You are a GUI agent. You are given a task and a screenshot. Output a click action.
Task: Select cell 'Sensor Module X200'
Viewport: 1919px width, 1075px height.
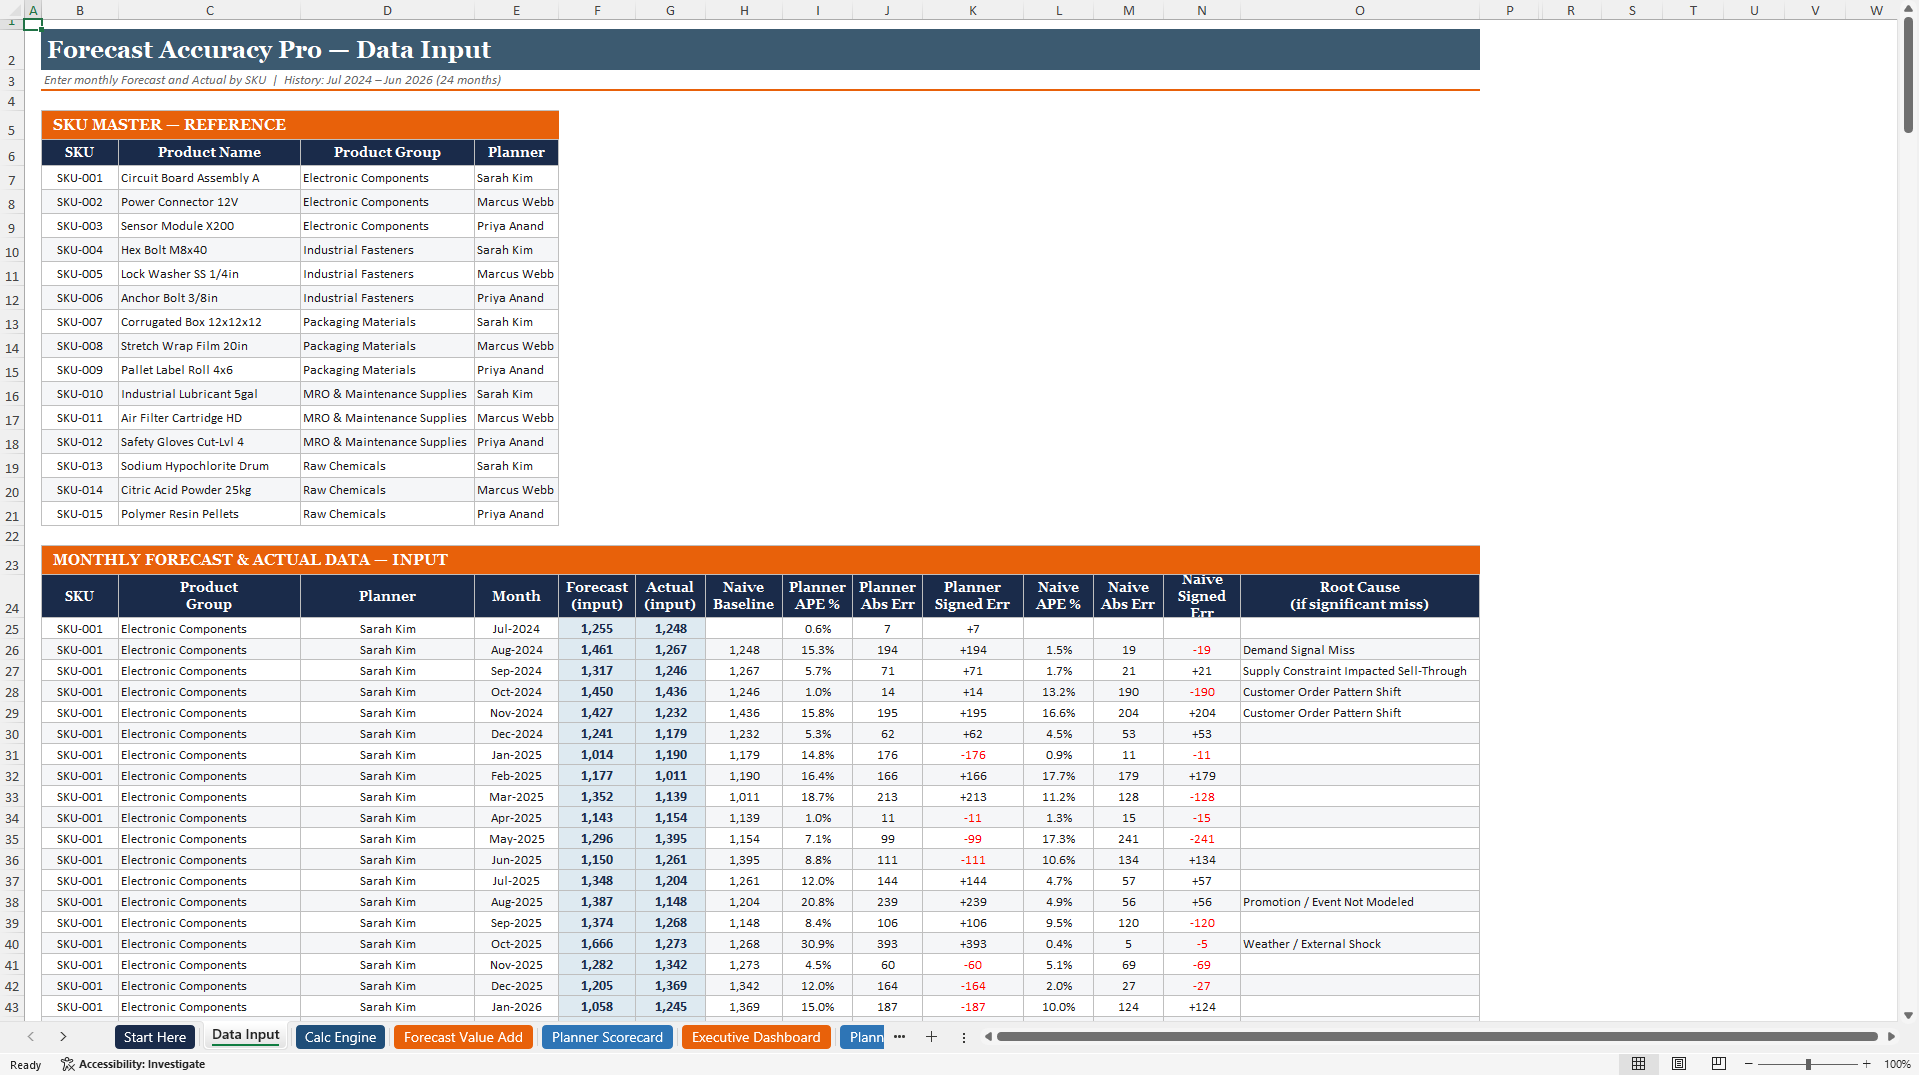pyautogui.click(x=209, y=226)
